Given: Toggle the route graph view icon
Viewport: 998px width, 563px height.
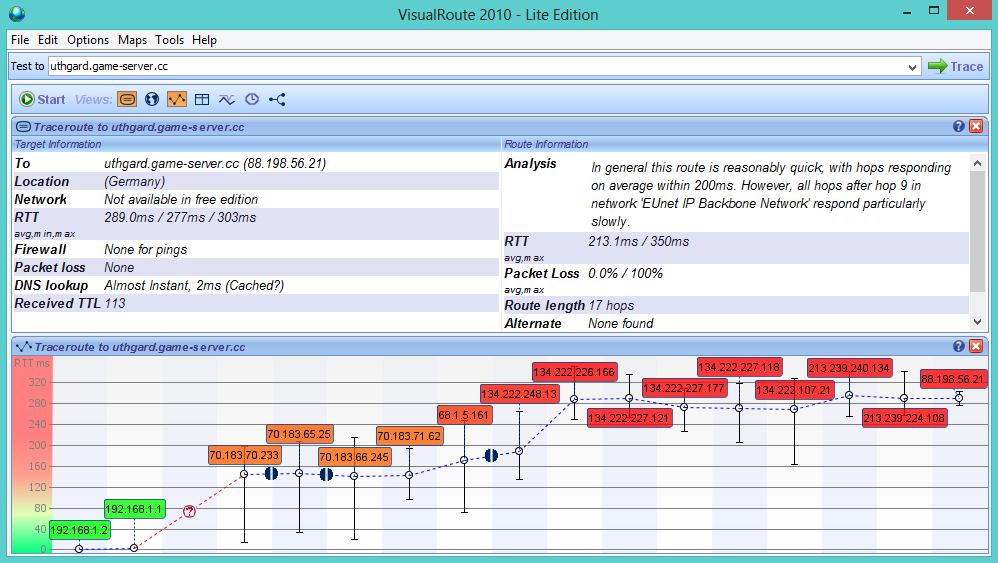Looking at the screenshot, I should [177, 99].
